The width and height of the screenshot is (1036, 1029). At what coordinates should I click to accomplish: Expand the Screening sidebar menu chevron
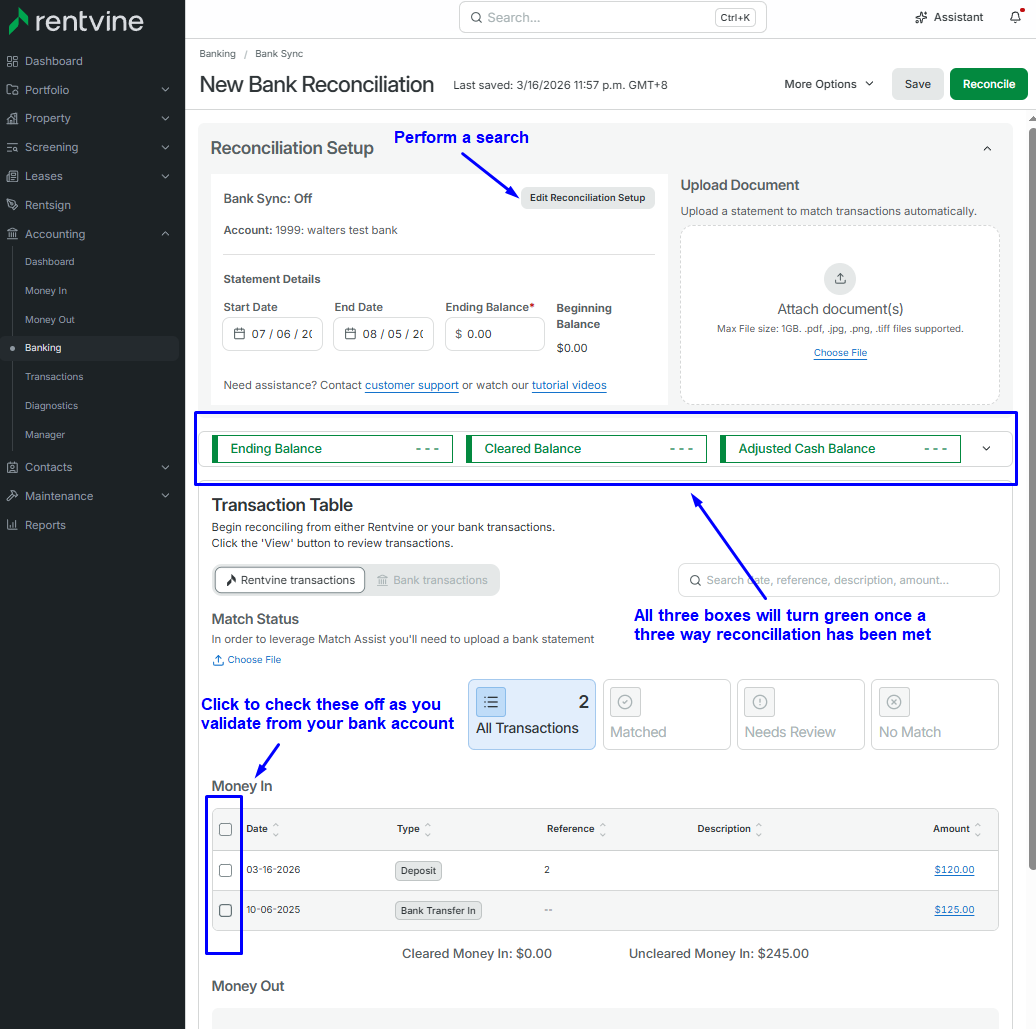[165, 147]
